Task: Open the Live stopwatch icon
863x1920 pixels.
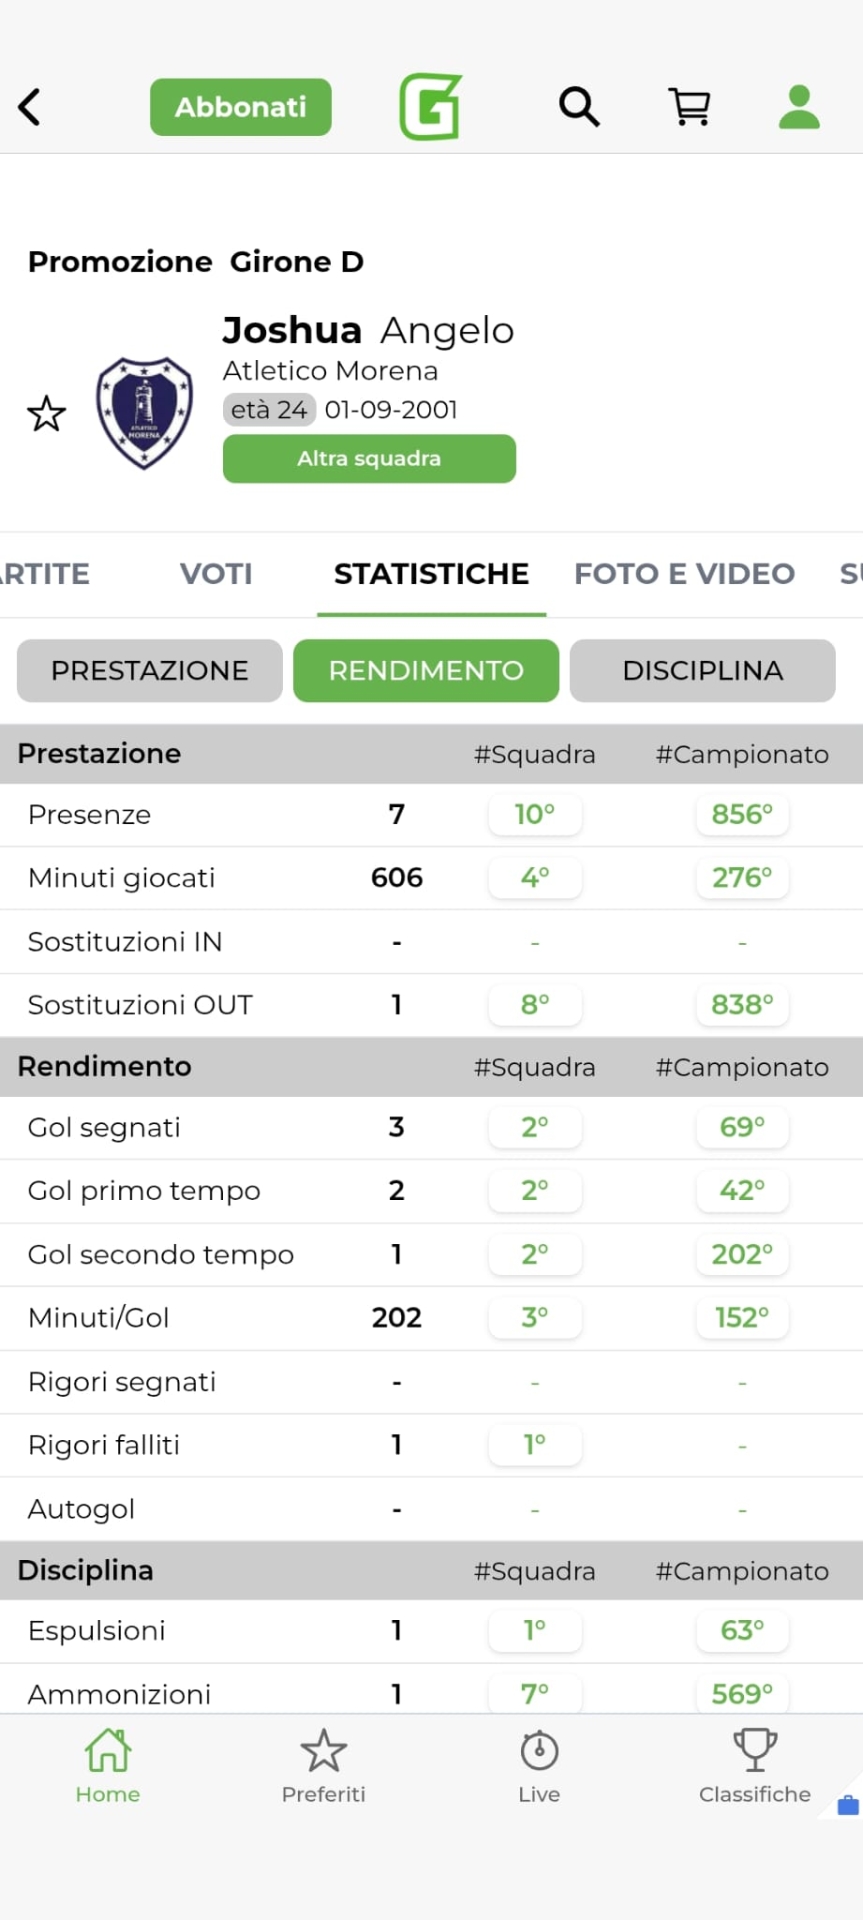Action: (539, 1766)
